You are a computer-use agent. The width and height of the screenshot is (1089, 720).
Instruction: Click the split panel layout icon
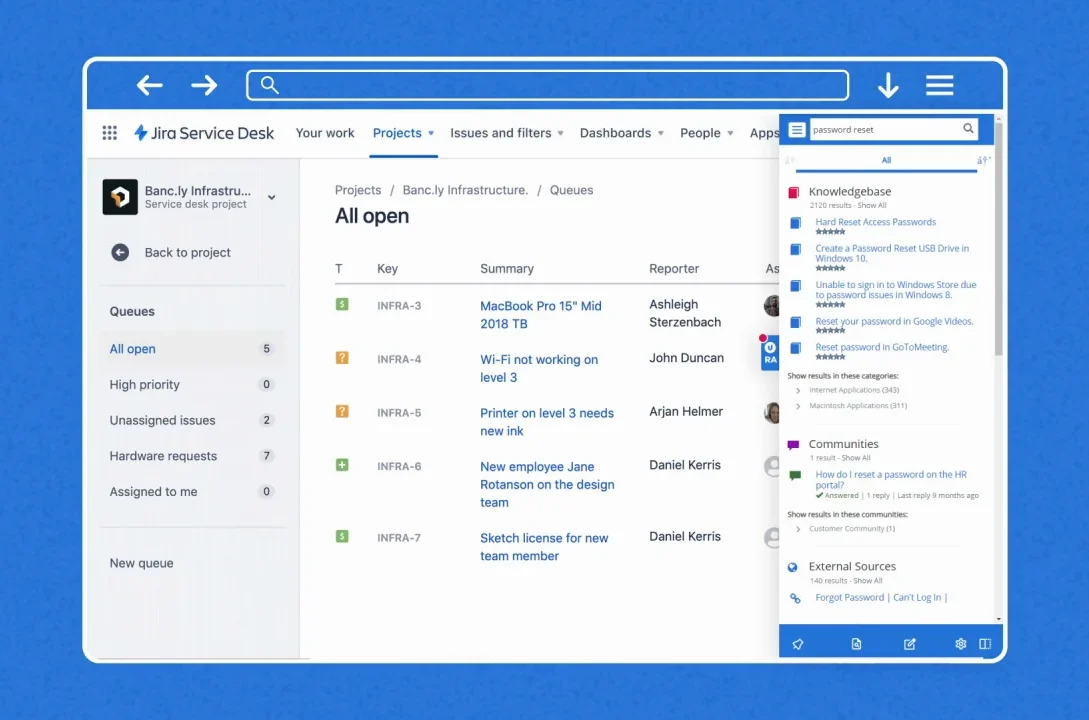pos(985,644)
